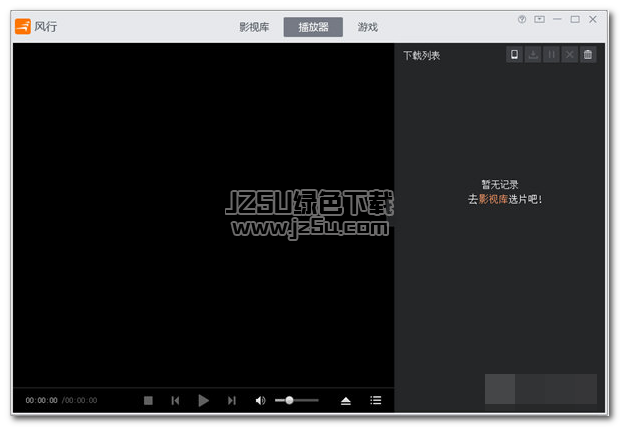Close the Funshion window
Viewport: 620px width, 427px height.
coord(593,19)
